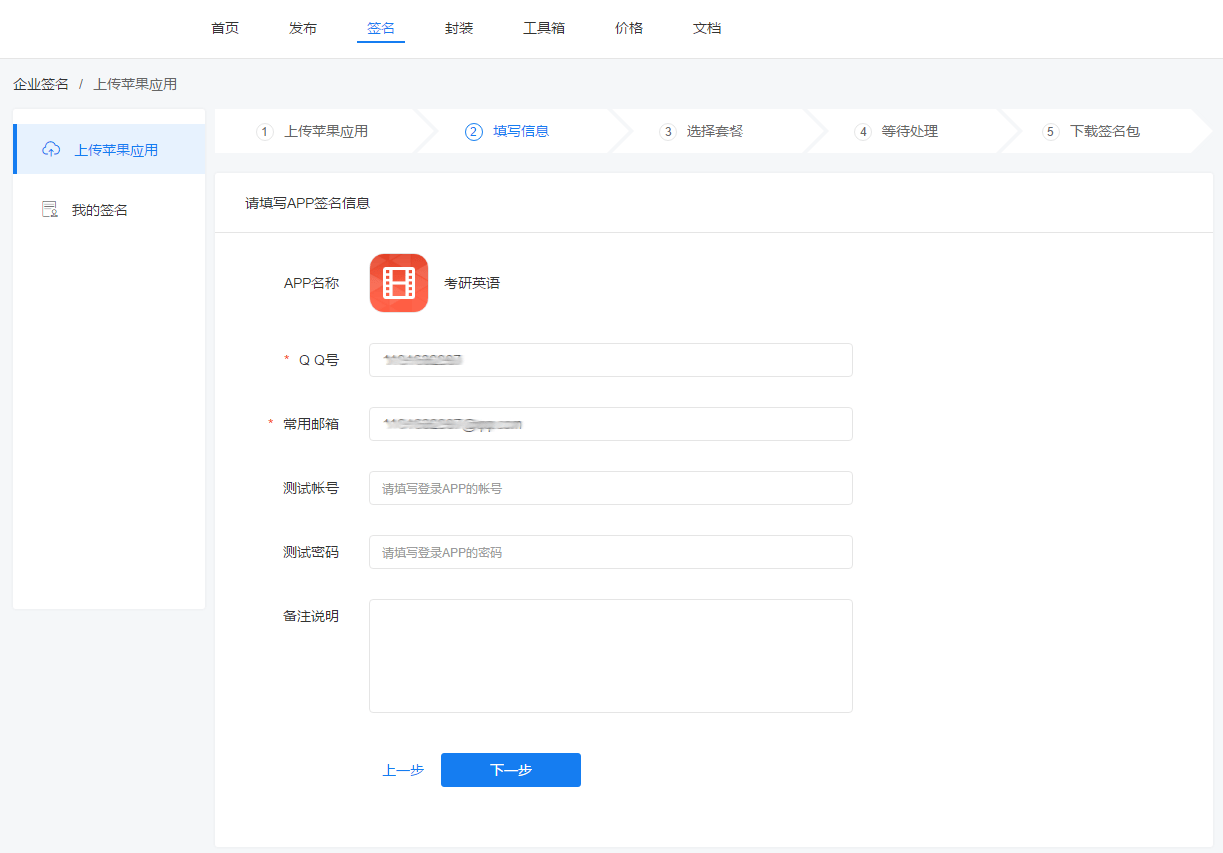This screenshot has height=853, width=1223.
Task: Click the red film app icon
Action: [399, 283]
